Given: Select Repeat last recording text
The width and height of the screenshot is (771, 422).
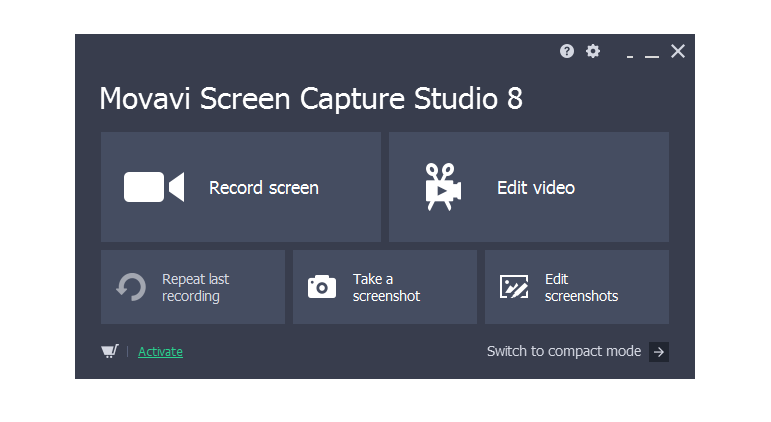Looking at the screenshot, I should (196, 288).
